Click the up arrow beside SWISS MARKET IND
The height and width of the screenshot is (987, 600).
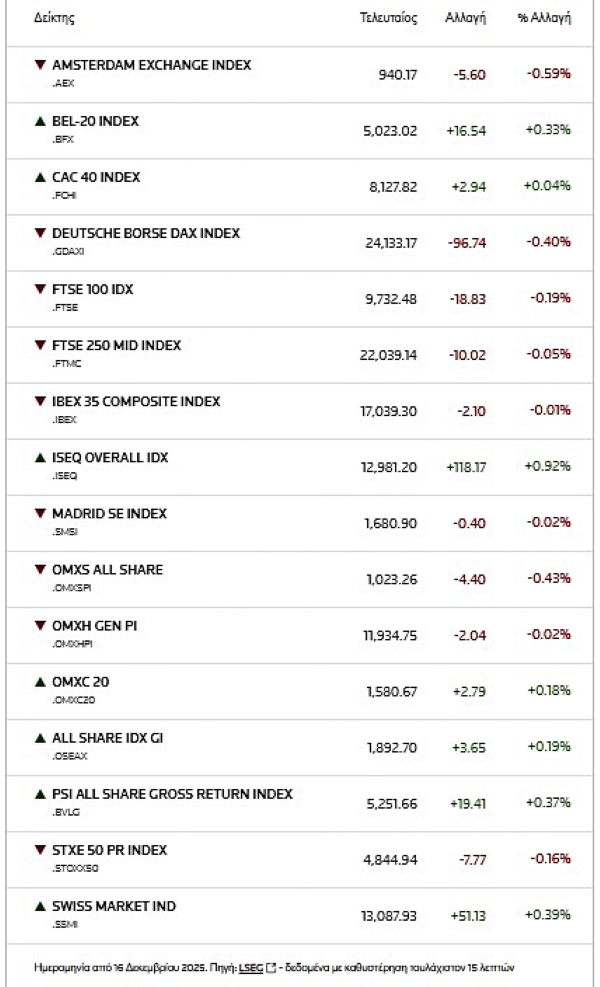40,906
